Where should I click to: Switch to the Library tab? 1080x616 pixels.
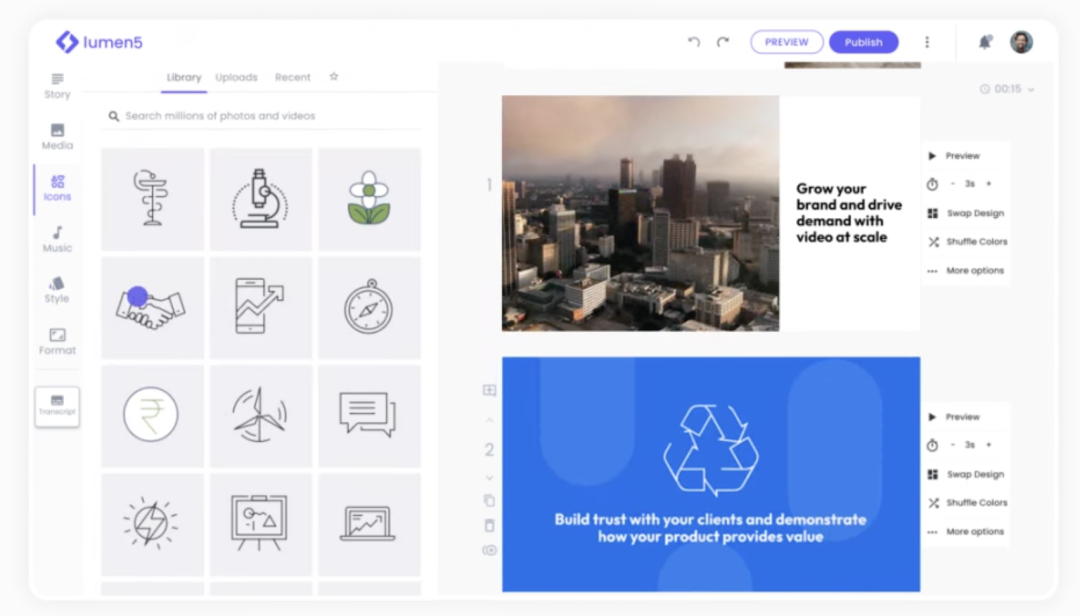[184, 77]
